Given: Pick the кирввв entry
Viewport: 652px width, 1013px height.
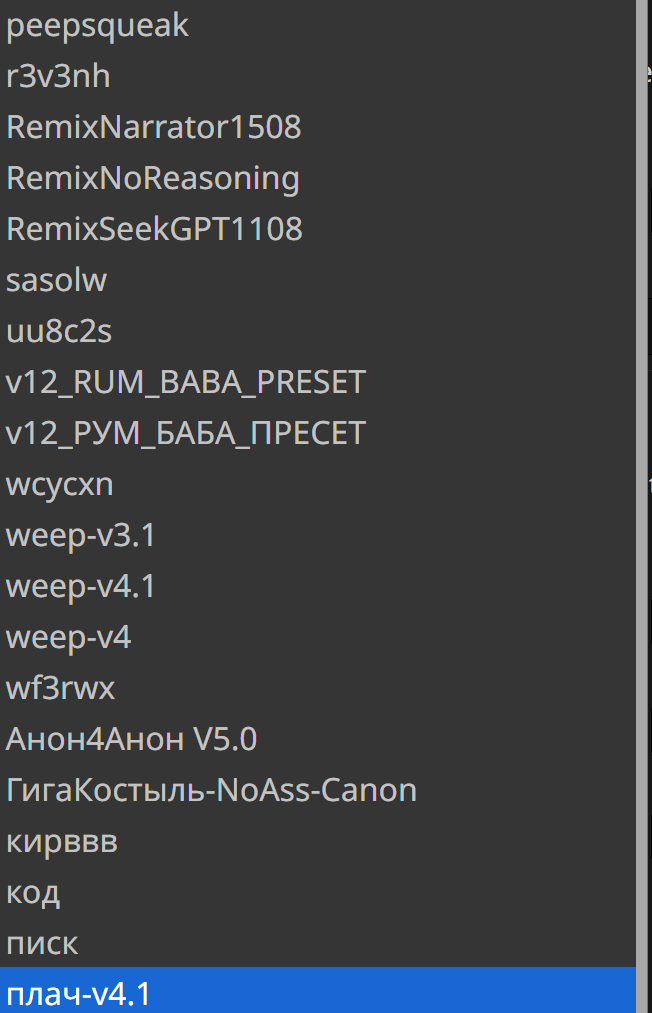Looking at the screenshot, I should pos(62,842).
